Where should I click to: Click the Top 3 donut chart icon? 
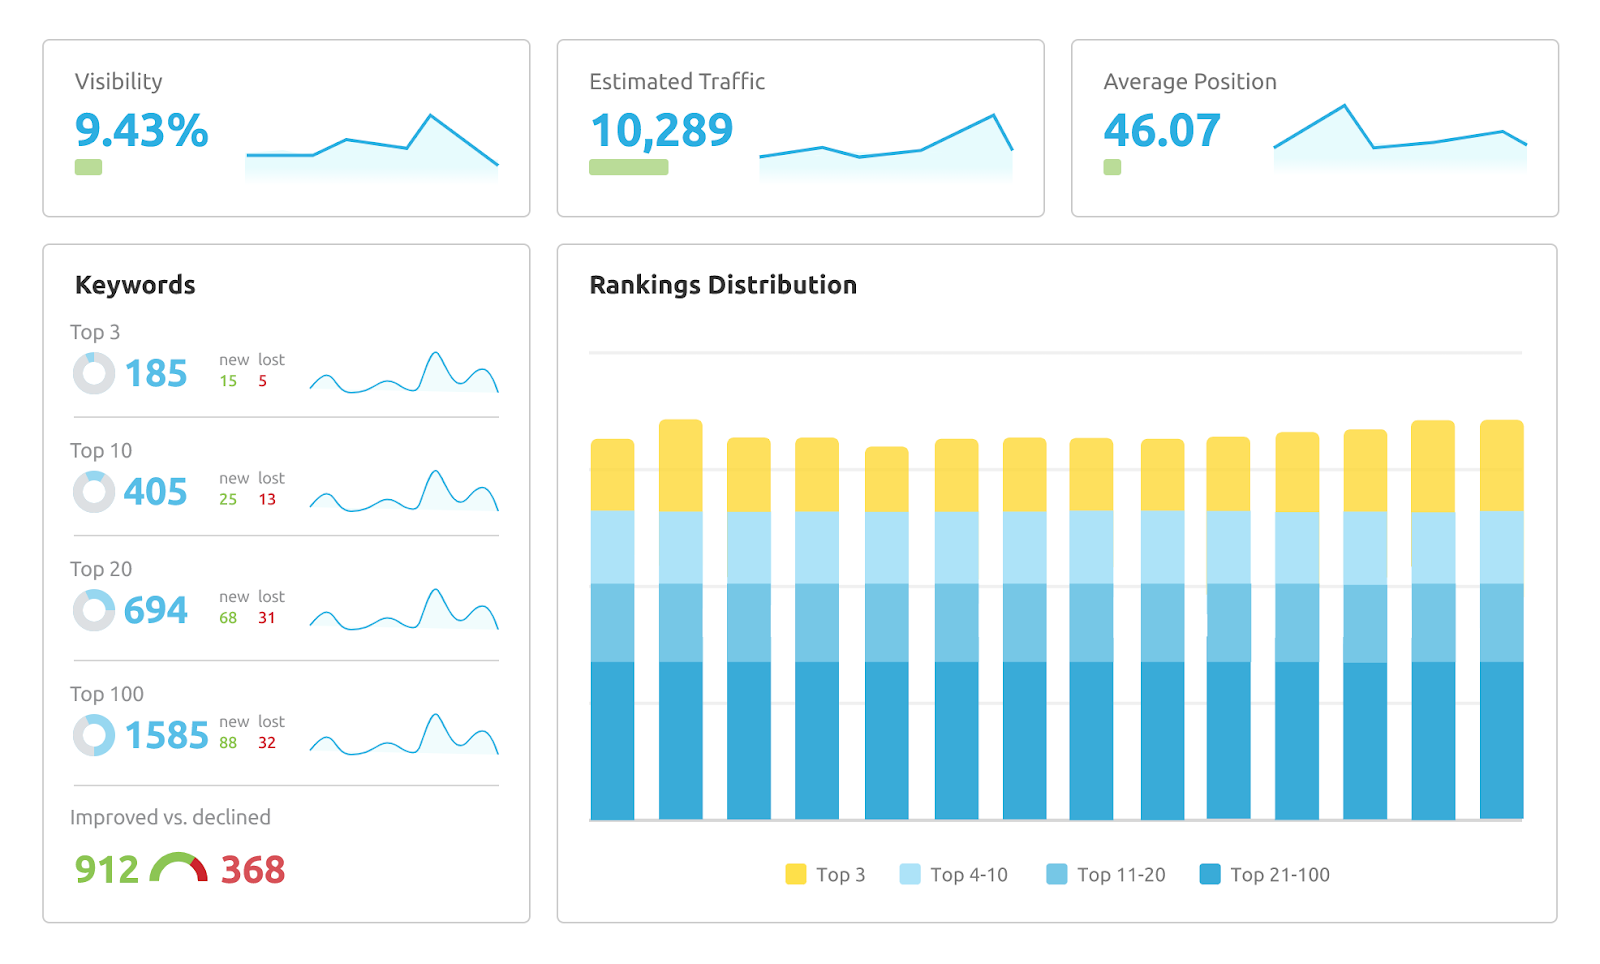94,374
